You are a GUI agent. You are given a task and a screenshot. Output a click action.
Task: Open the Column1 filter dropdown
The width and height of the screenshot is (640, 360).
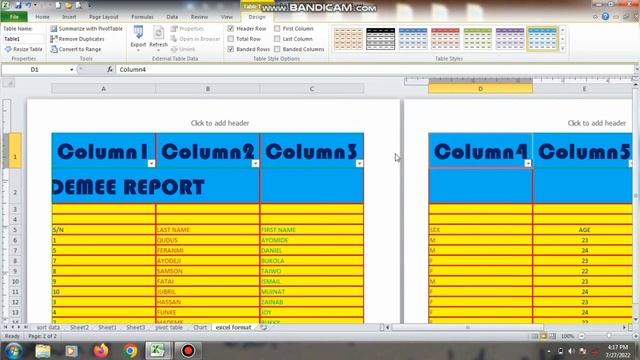click(x=151, y=163)
